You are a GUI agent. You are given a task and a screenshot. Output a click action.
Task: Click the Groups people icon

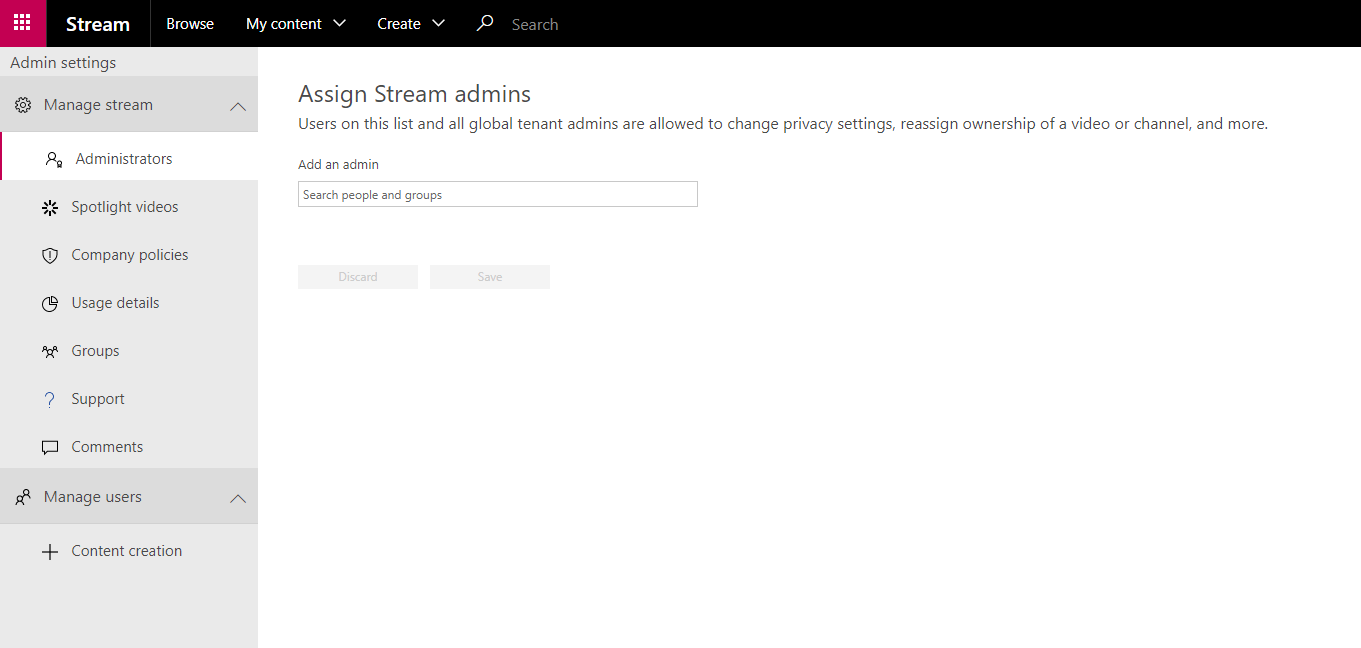[x=50, y=352]
